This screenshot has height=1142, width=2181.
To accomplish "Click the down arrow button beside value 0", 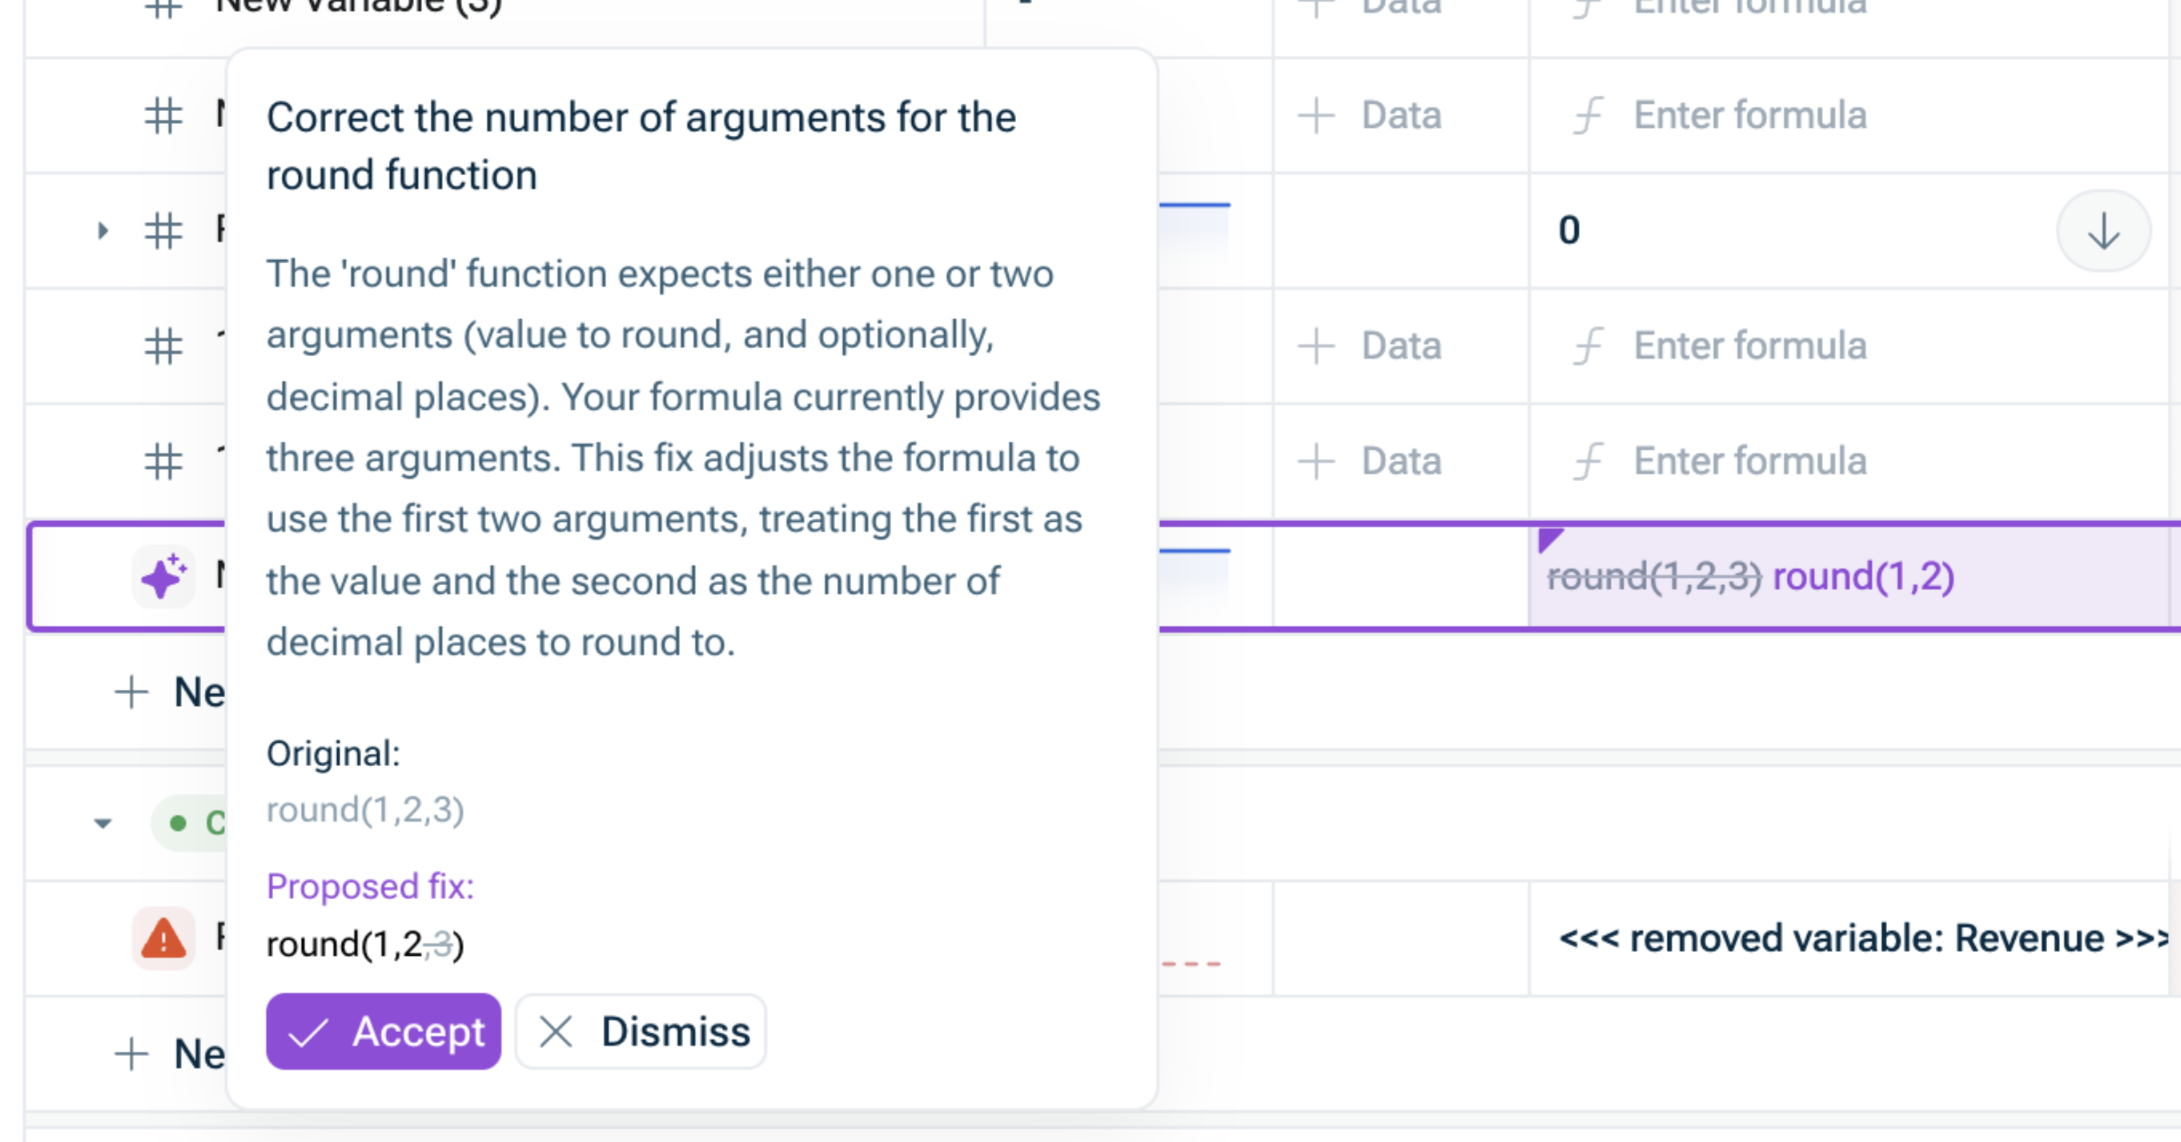I will pyautogui.click(x=2103, y=232).
